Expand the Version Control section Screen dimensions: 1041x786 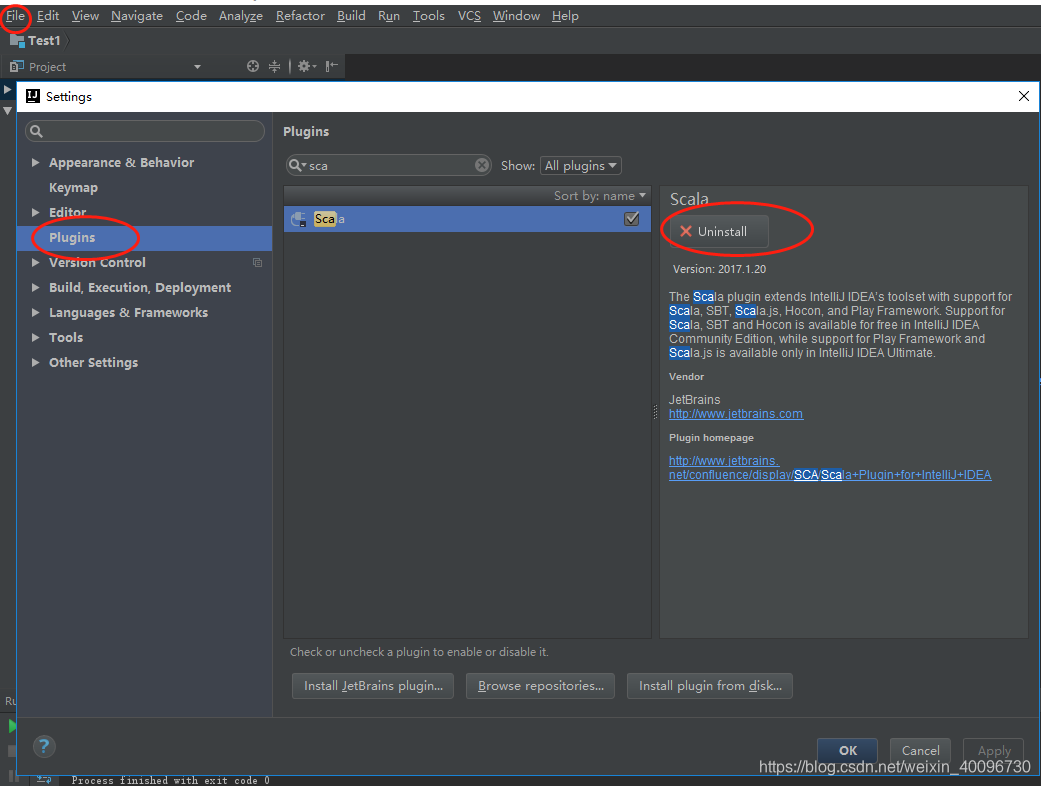(x=35, y=263)
